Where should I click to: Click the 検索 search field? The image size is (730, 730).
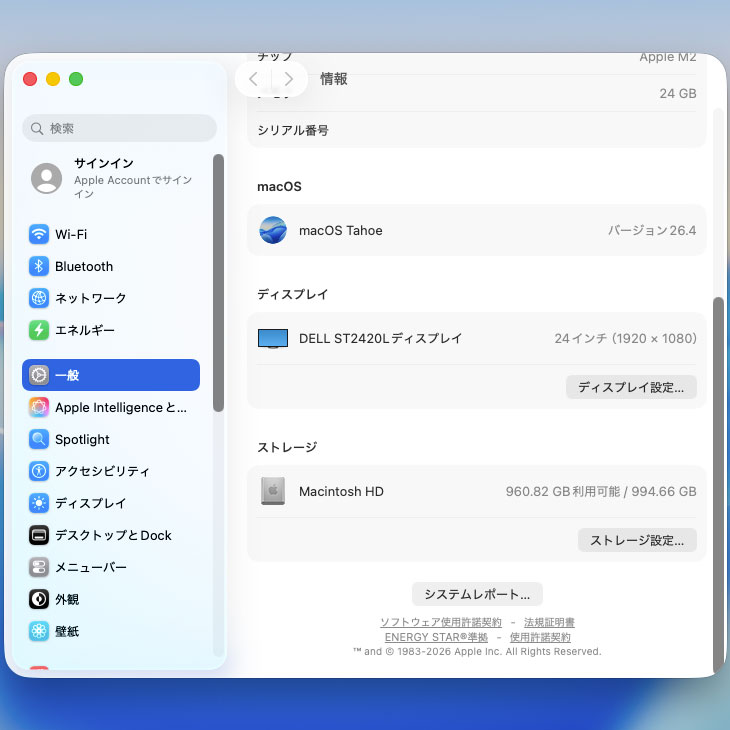click(120, 128)
